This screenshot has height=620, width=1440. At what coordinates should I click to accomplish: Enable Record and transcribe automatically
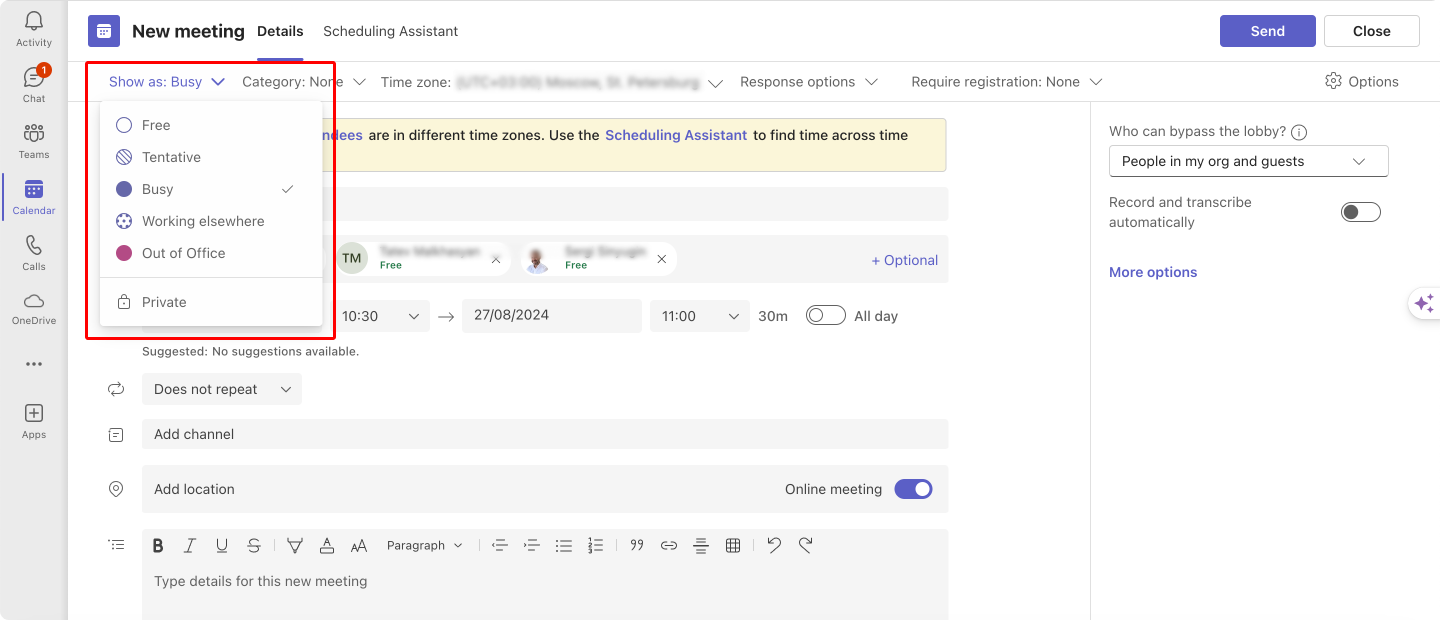point(1361,212)
